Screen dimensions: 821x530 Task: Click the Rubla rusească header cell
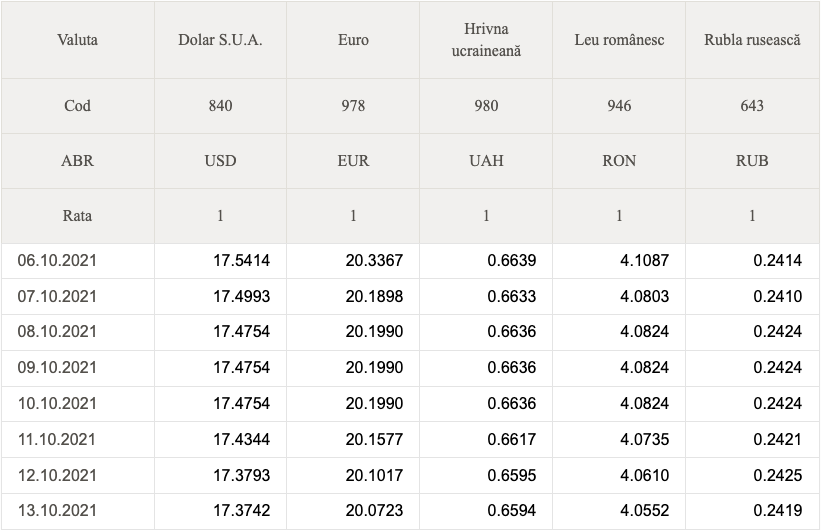click(x=752, y=40)
